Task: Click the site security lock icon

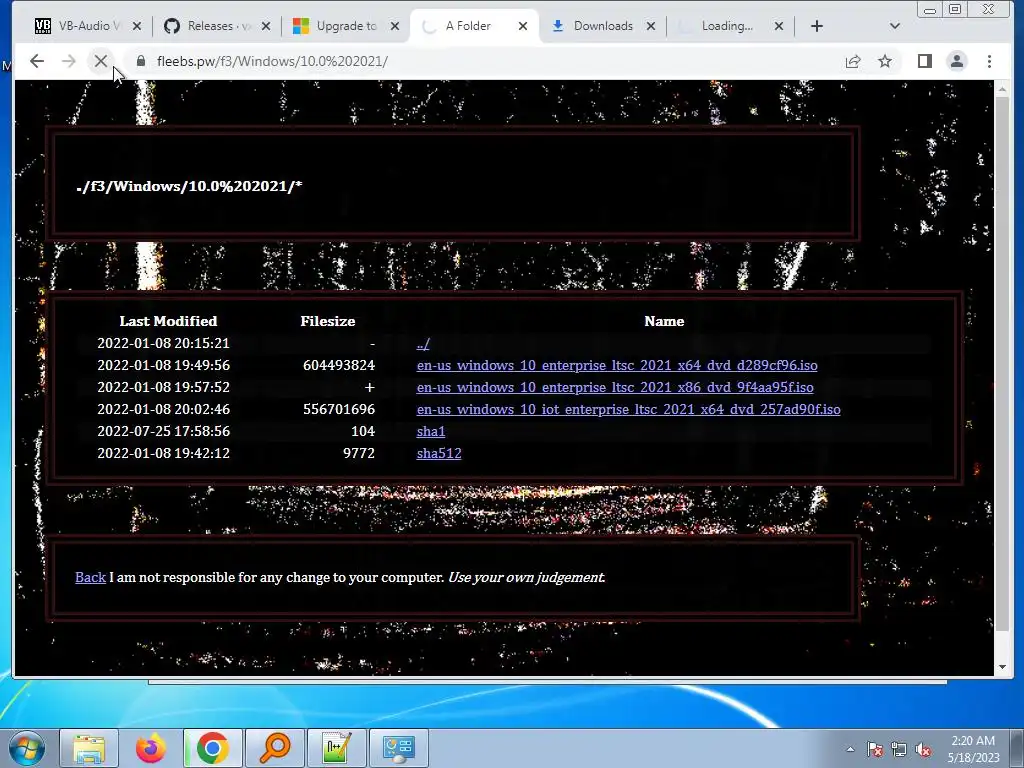Action: click(140, 61)
